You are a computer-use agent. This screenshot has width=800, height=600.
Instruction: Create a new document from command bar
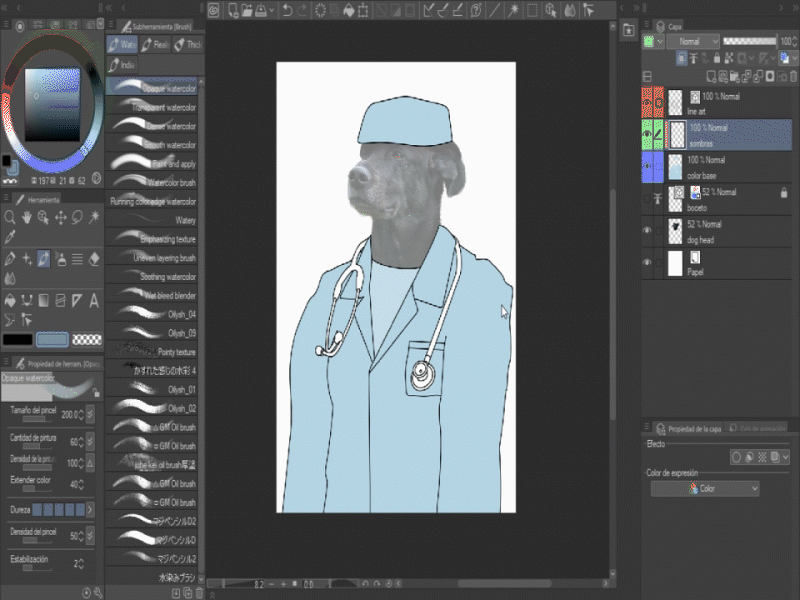click(233, 10)
